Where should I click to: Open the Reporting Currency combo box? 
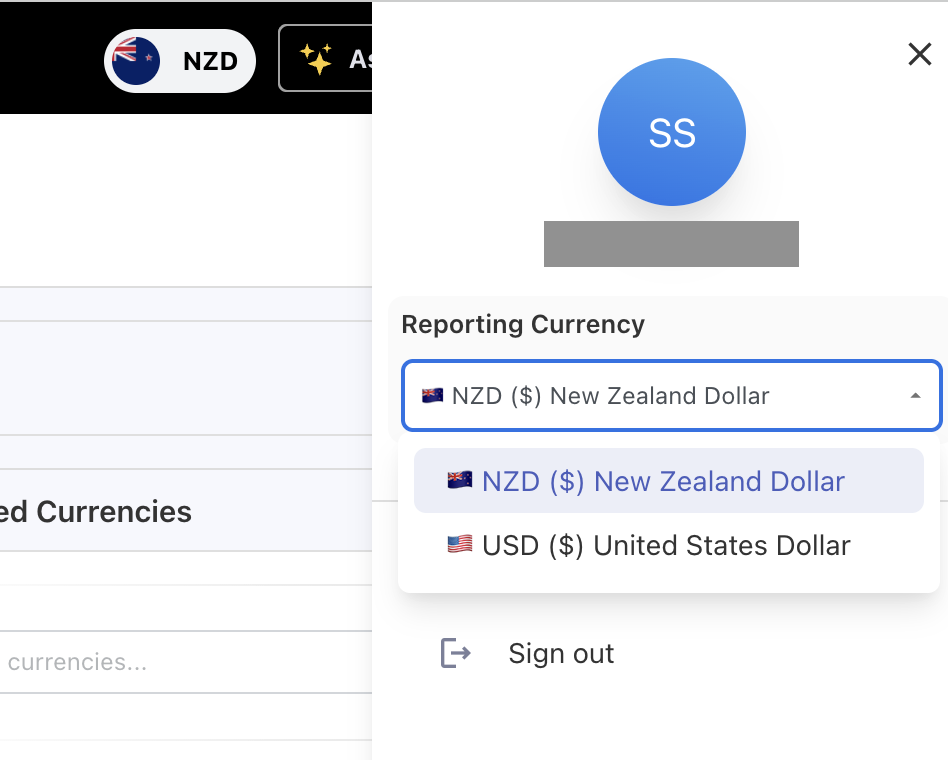tap(670, 395)
